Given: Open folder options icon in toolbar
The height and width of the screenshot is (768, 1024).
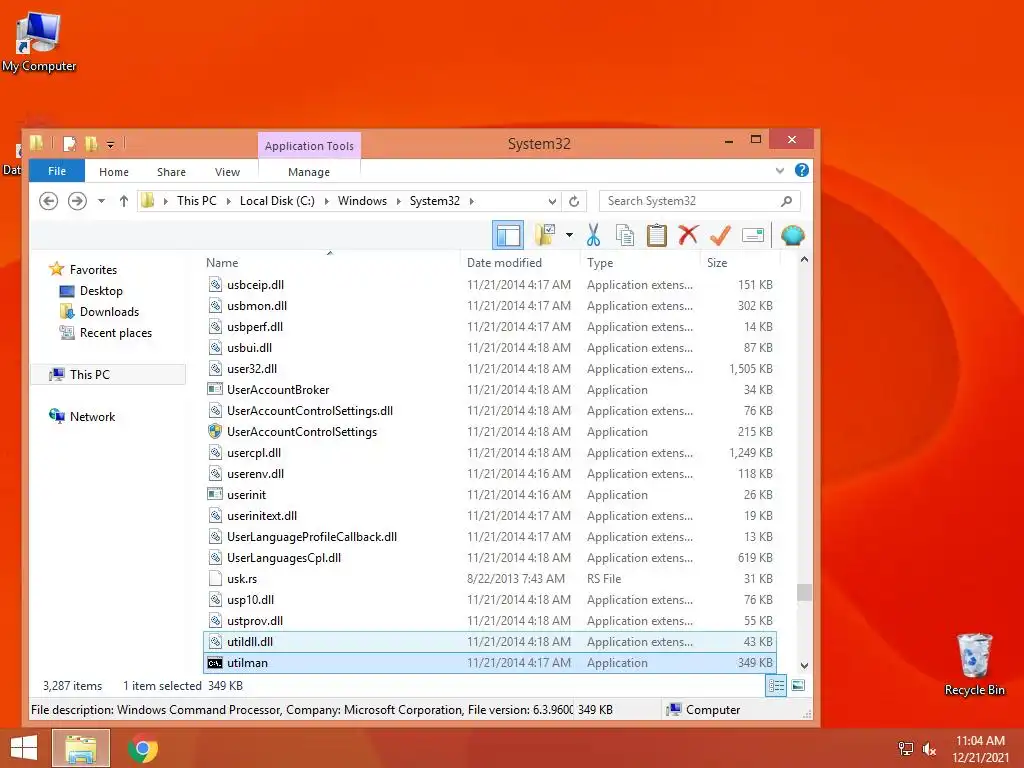Looking at the screenshot, I should tap(545, 235).
